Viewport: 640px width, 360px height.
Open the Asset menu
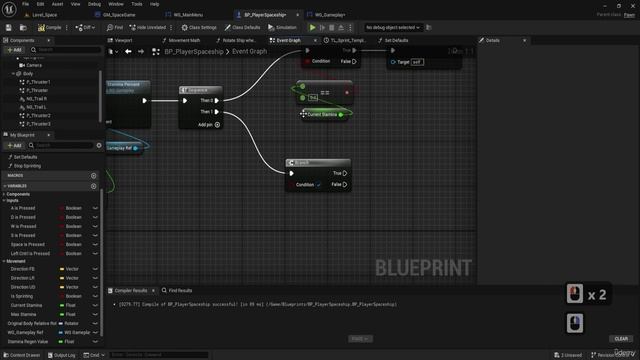(57, 4)
